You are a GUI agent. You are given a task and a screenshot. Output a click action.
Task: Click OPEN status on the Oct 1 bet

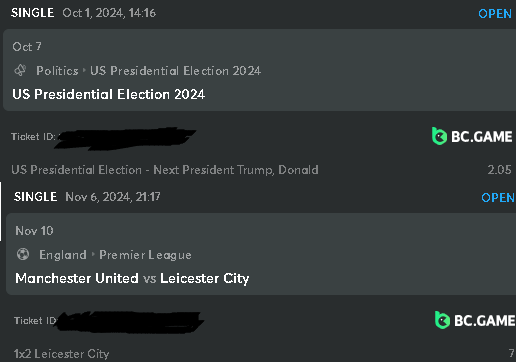click(495, 14)
